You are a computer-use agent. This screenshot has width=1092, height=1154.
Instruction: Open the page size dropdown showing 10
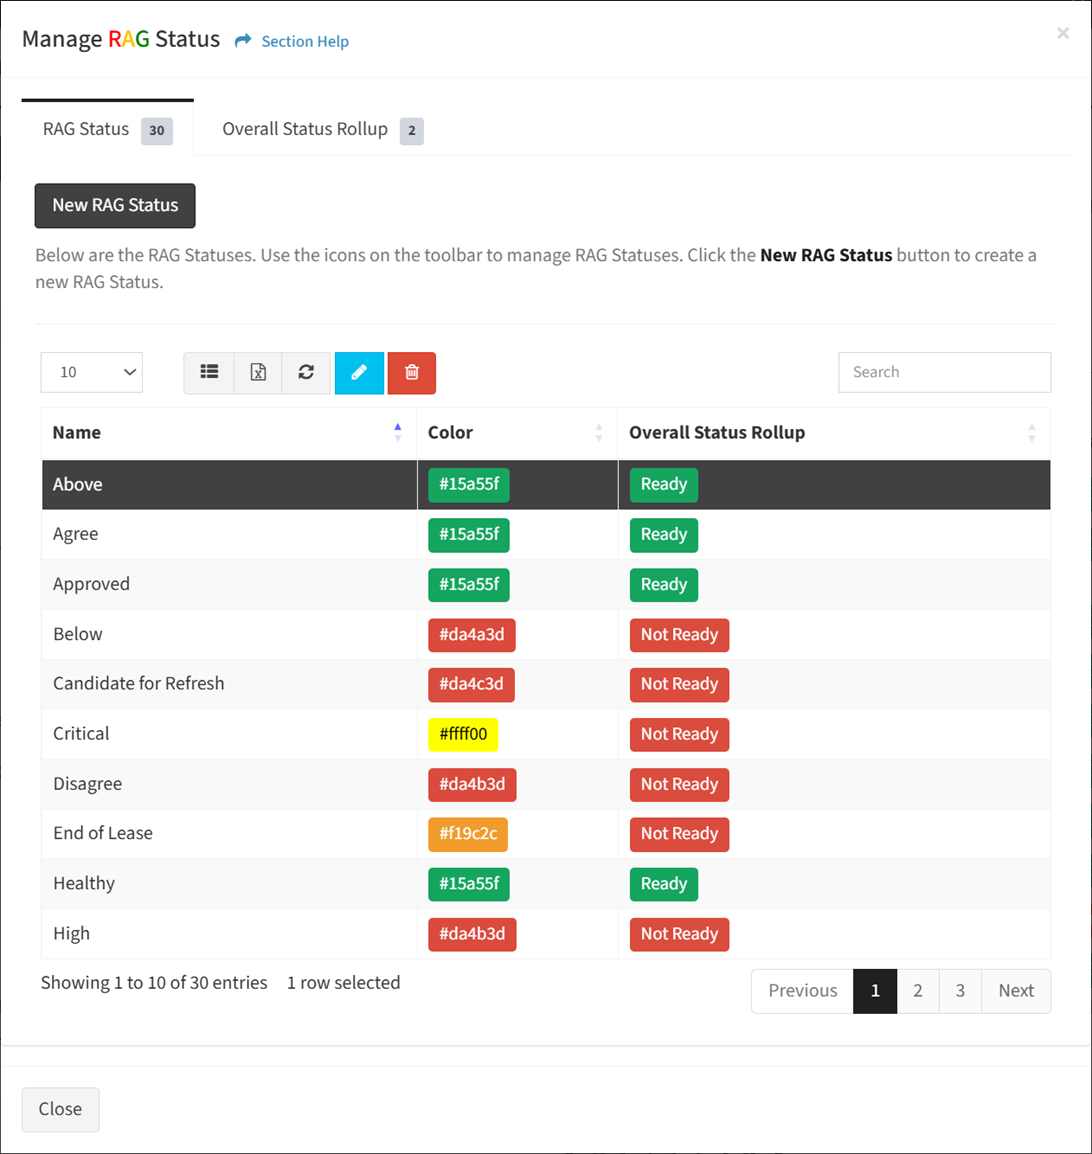(x=91, y=372)
